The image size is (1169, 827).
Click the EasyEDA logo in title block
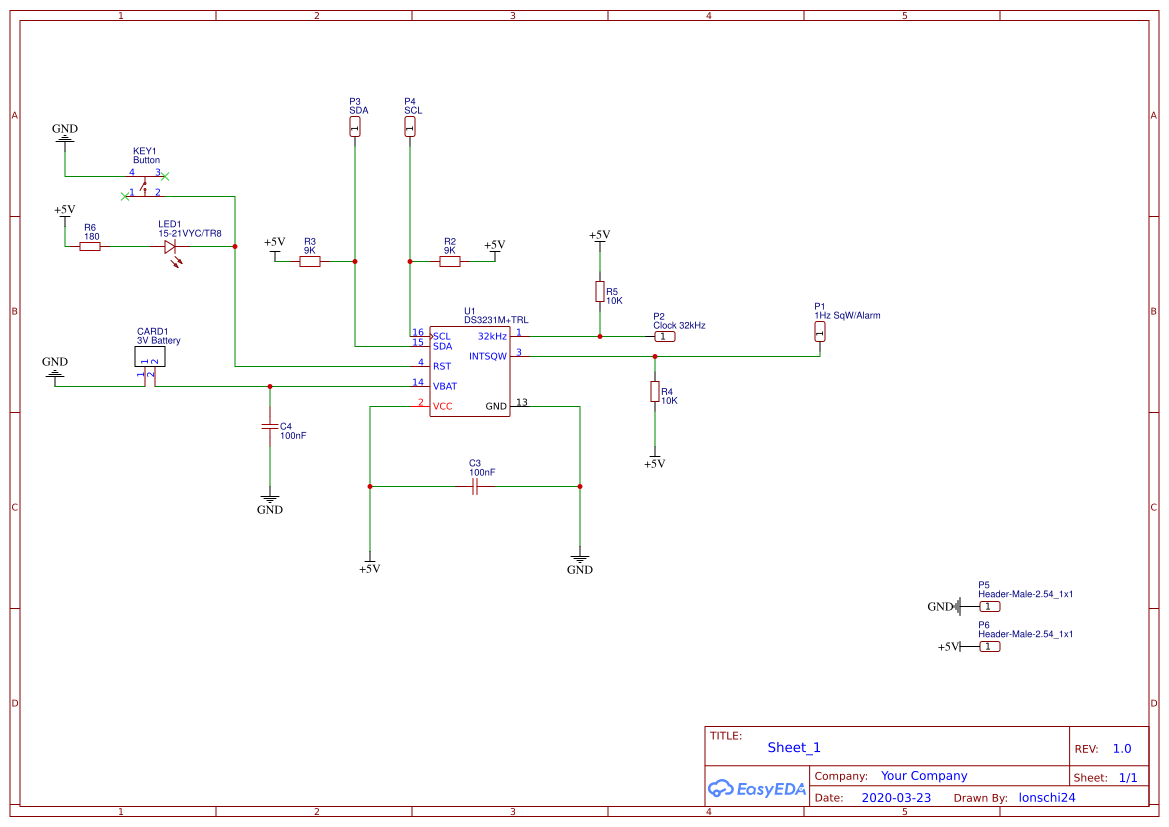[756, 789]
